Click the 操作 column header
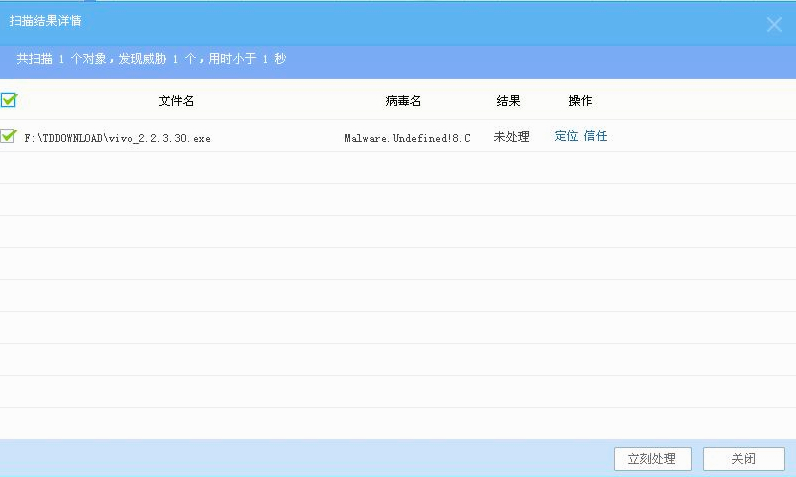This screenshot has width=796, height=477. tap(580, 101)
